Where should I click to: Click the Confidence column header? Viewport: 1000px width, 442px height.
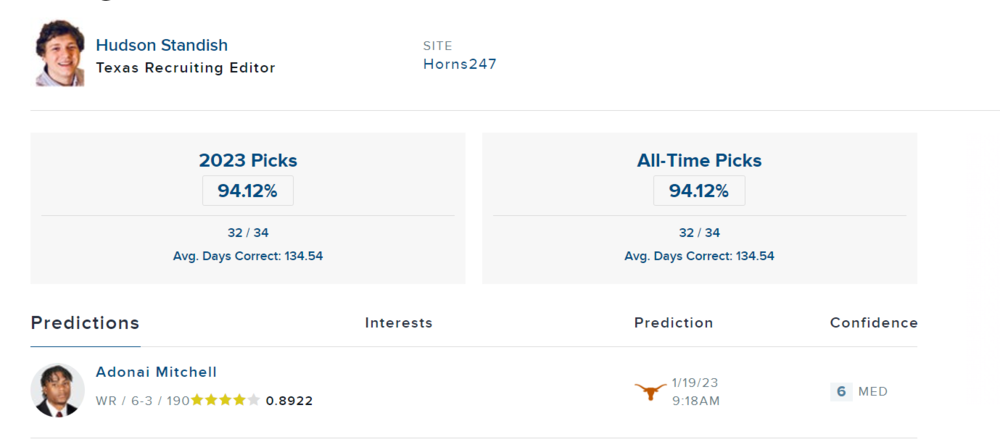pyautogui.click(x=873, y=323)
